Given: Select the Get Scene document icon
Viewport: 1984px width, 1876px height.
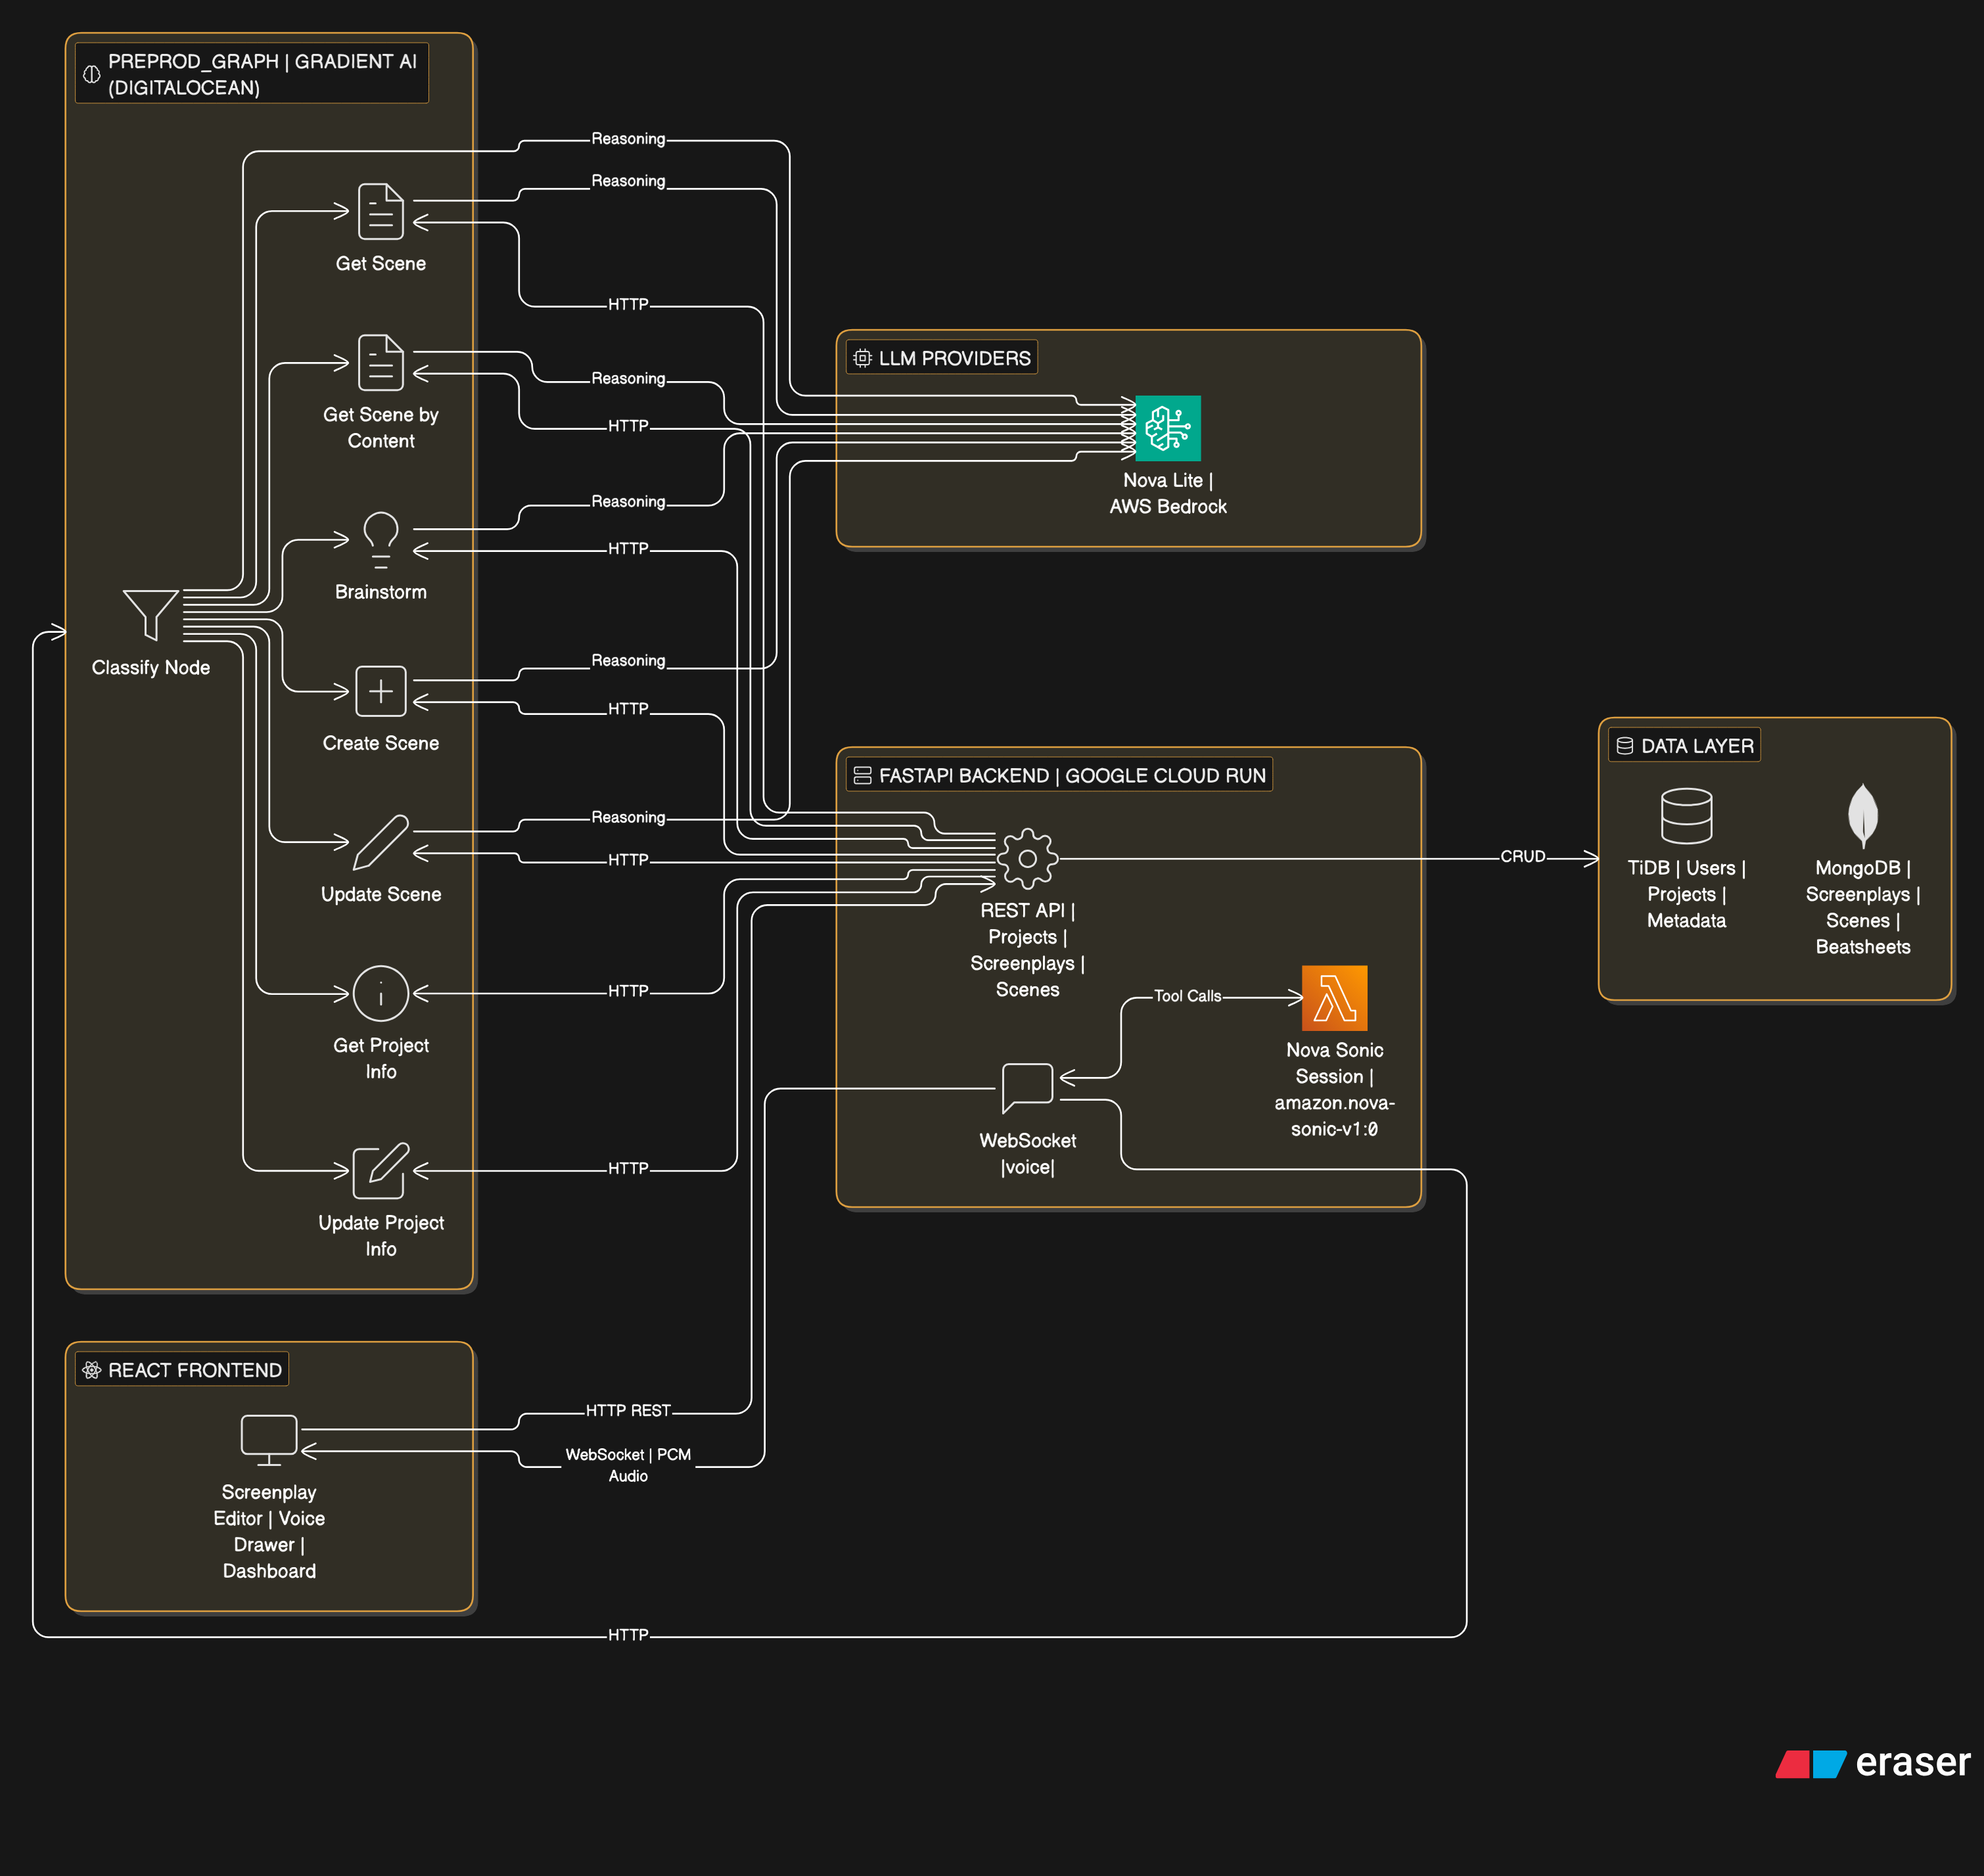Looking at the screenshot, I should [380, 211].
